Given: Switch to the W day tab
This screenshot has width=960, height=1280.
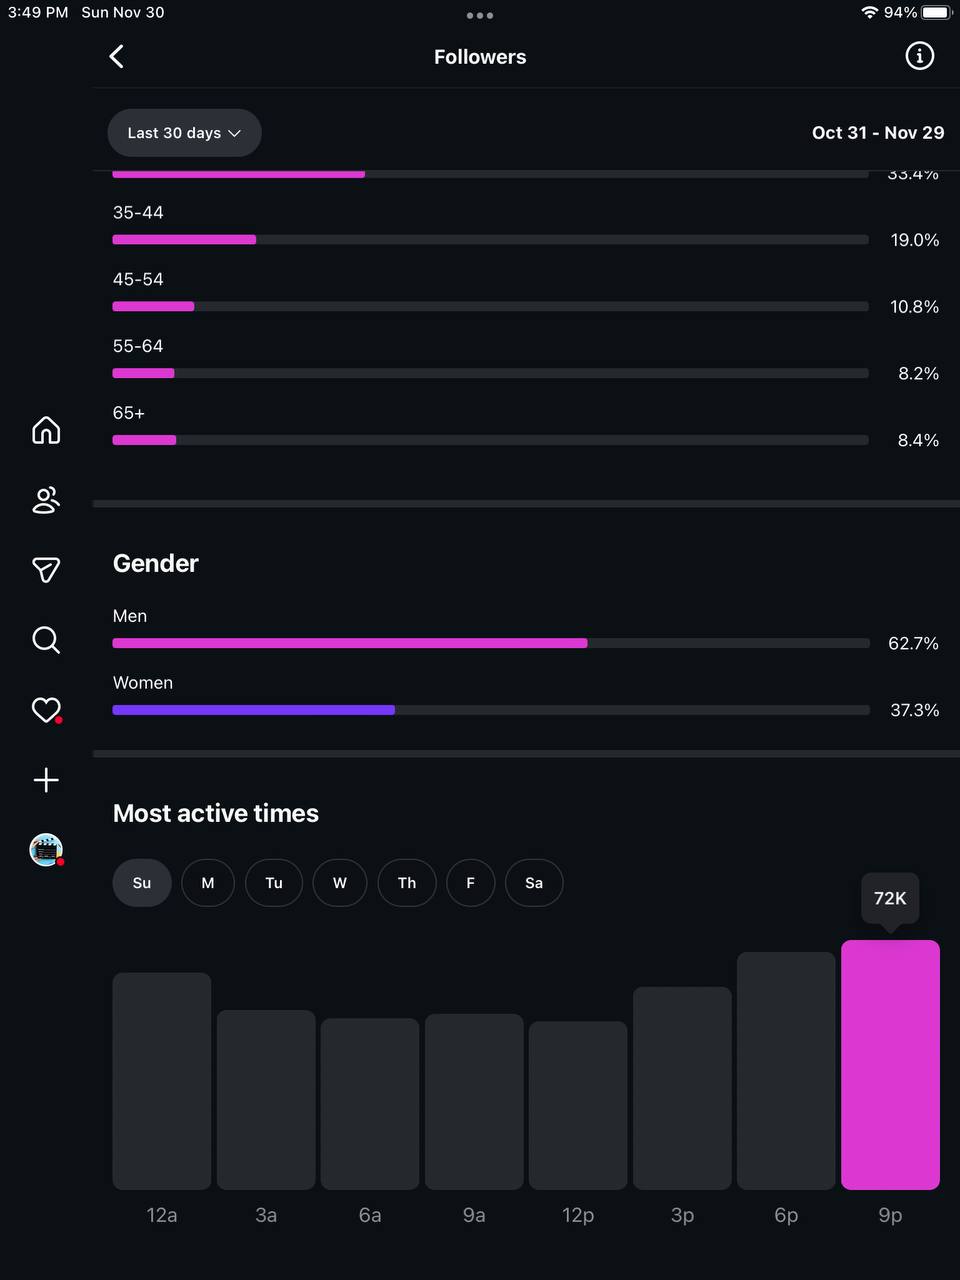Looking at the screenshot, I should click(x=340, y=883).
